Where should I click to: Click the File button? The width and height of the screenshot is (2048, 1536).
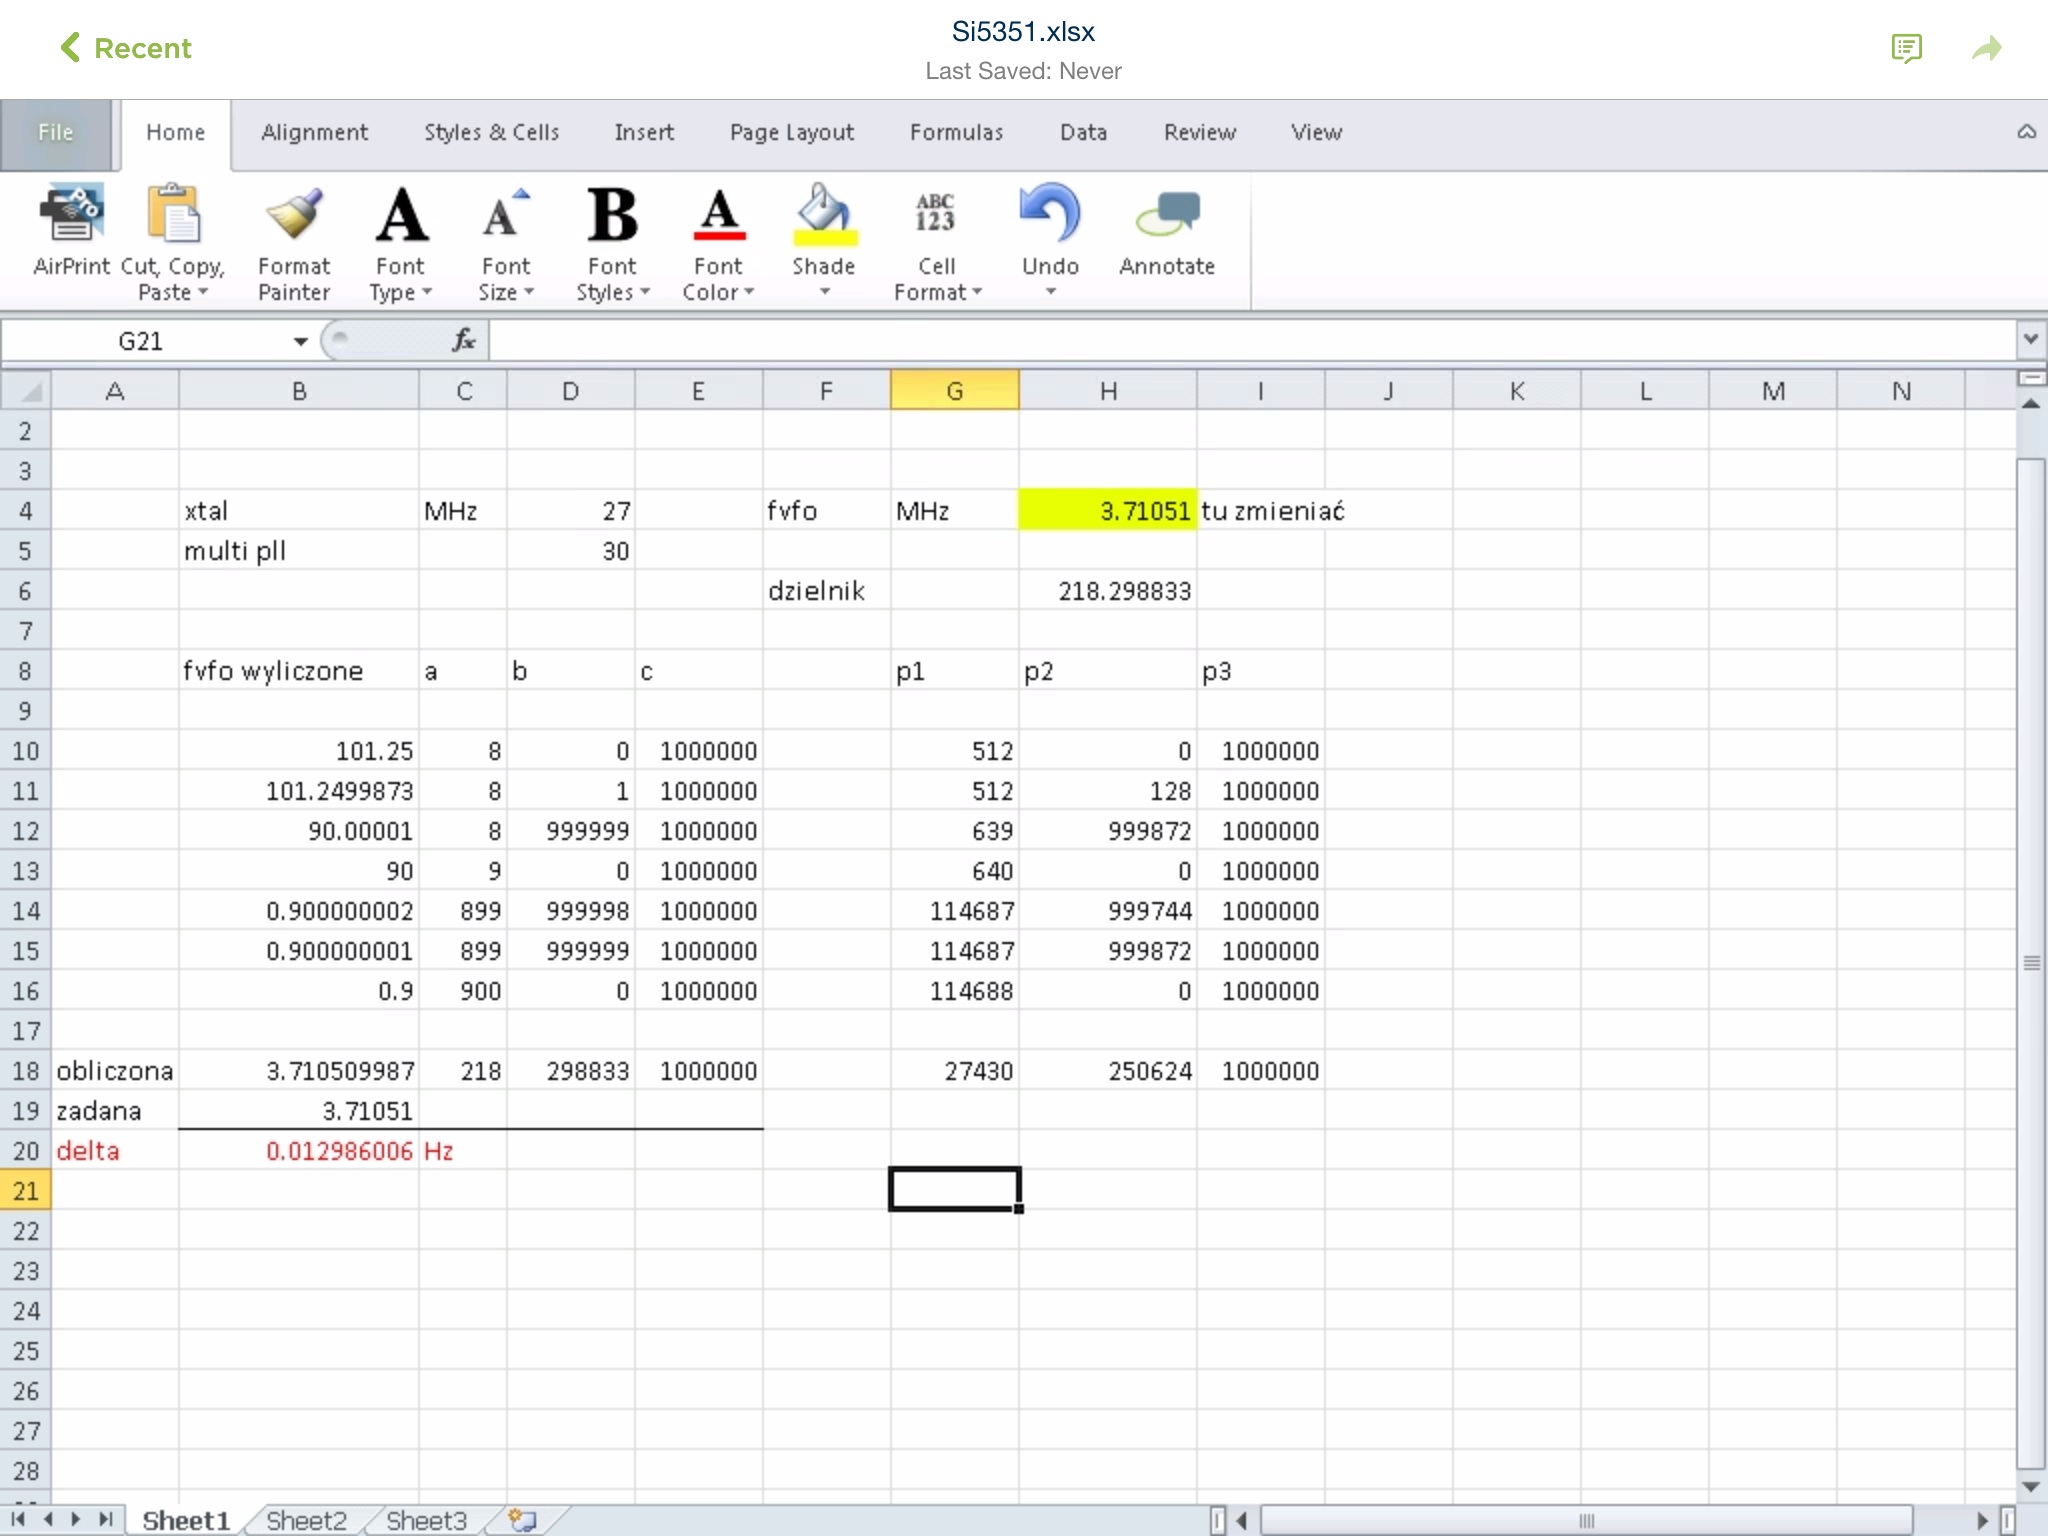tap(56, 132)
